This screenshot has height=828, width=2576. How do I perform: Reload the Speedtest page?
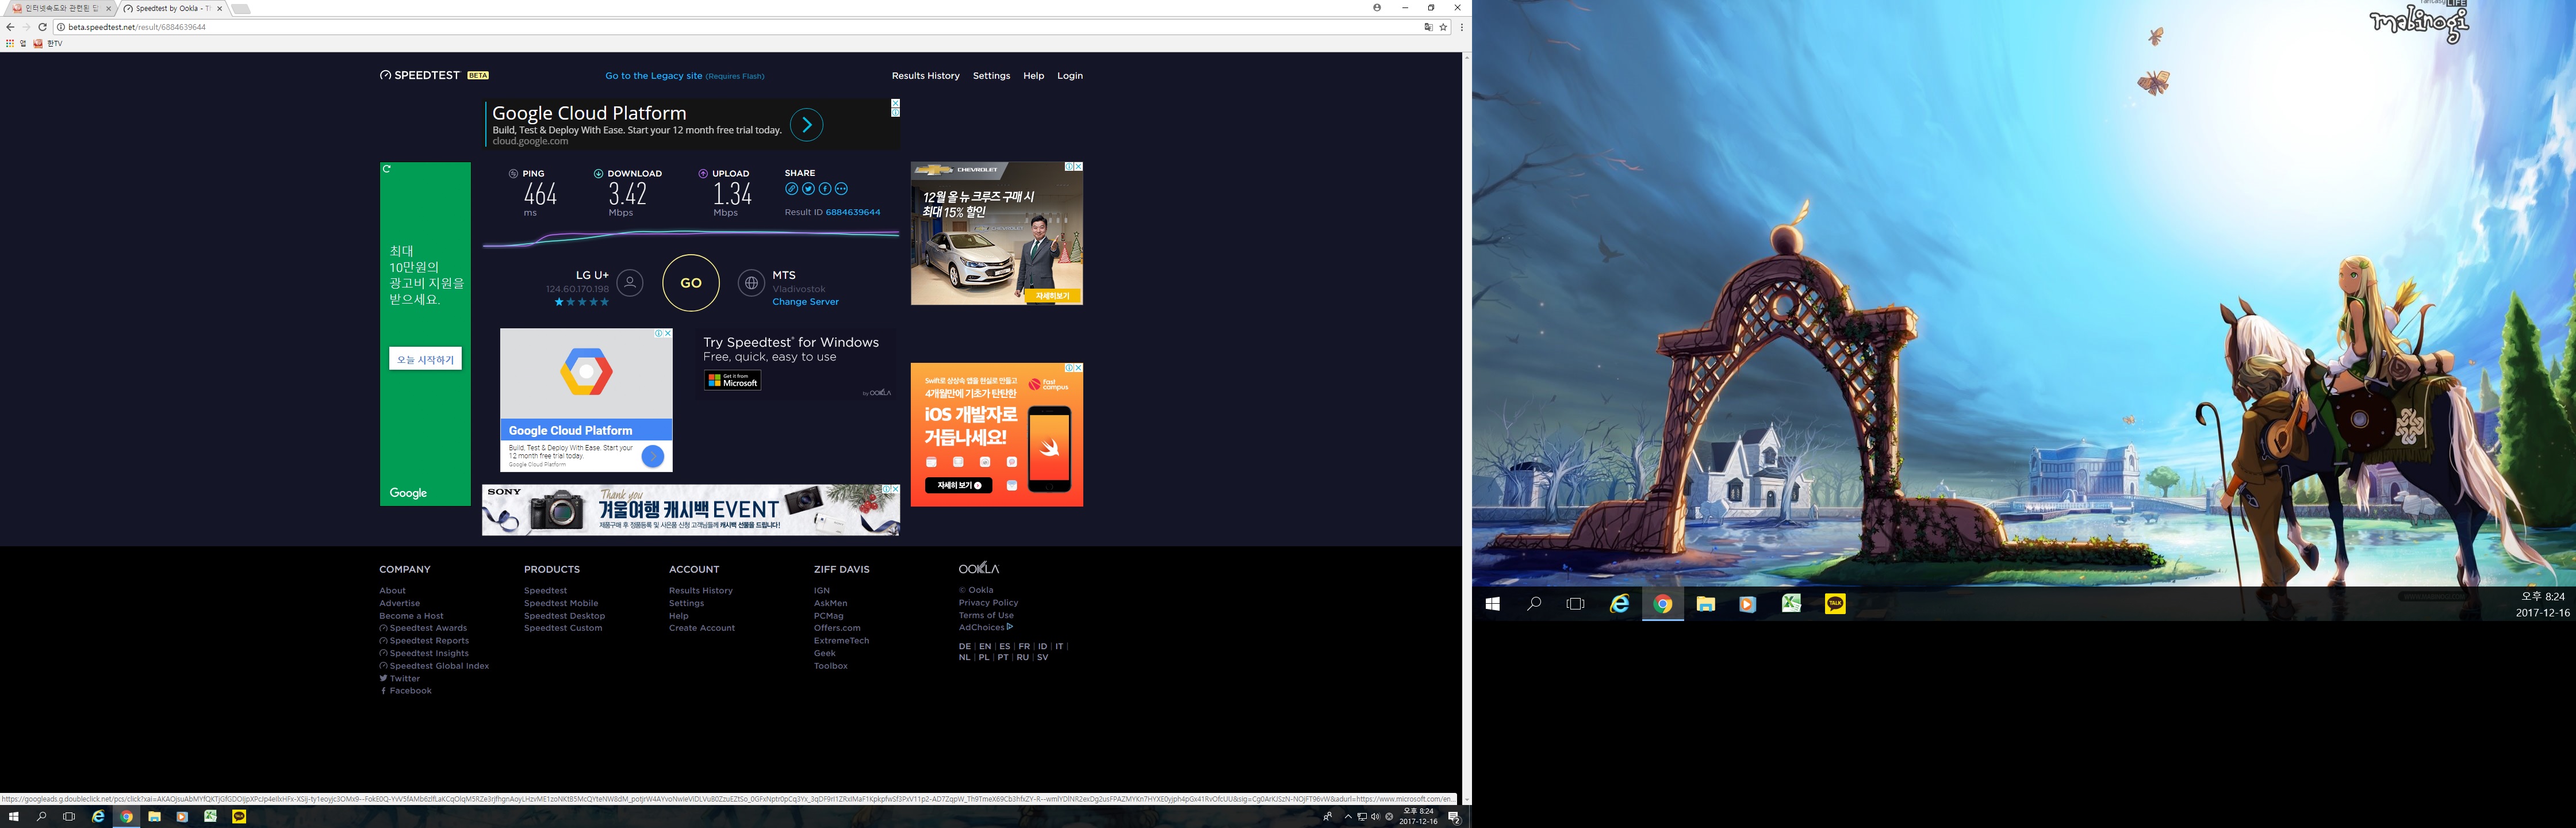pyautogui.click(x=42, y=27)
